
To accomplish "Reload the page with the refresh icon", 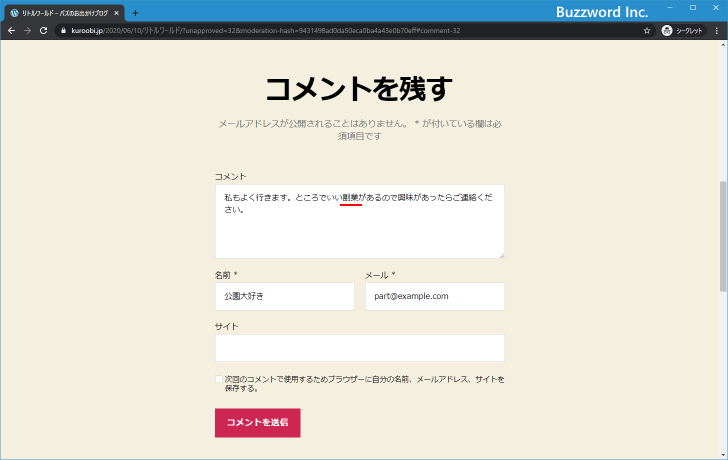I will point(44,31).
